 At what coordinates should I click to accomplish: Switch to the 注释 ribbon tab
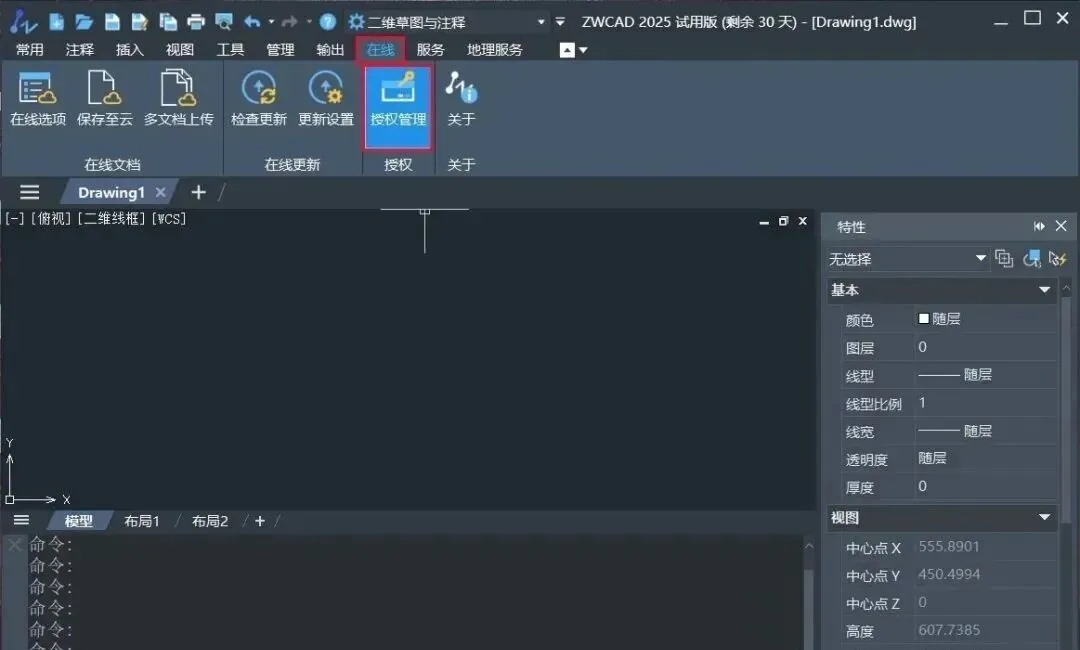80,50
